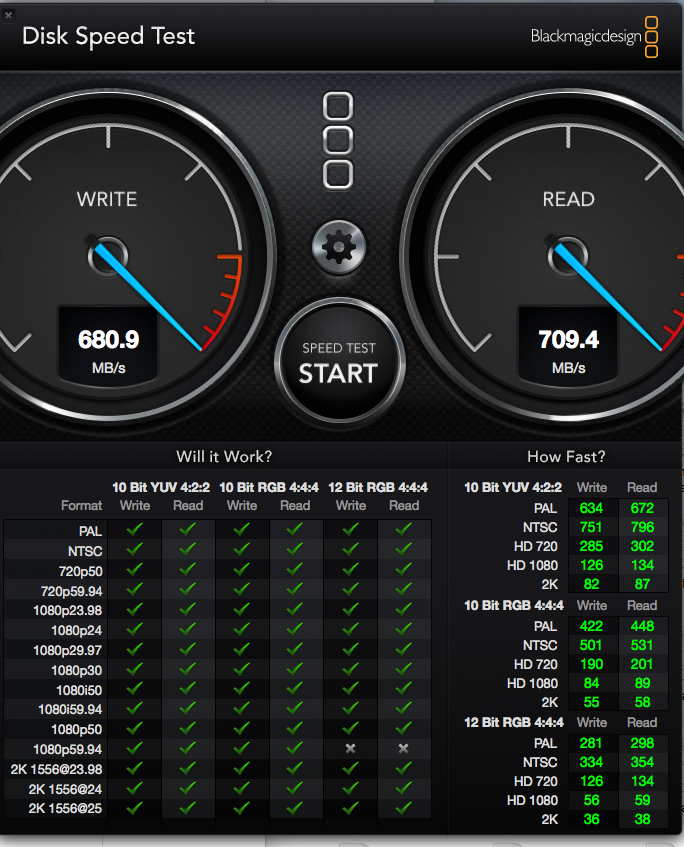684x847 pixels.
Task: Click 1080i50 10 Bit RGB write checkmark
Action: [x=242, y=689]
